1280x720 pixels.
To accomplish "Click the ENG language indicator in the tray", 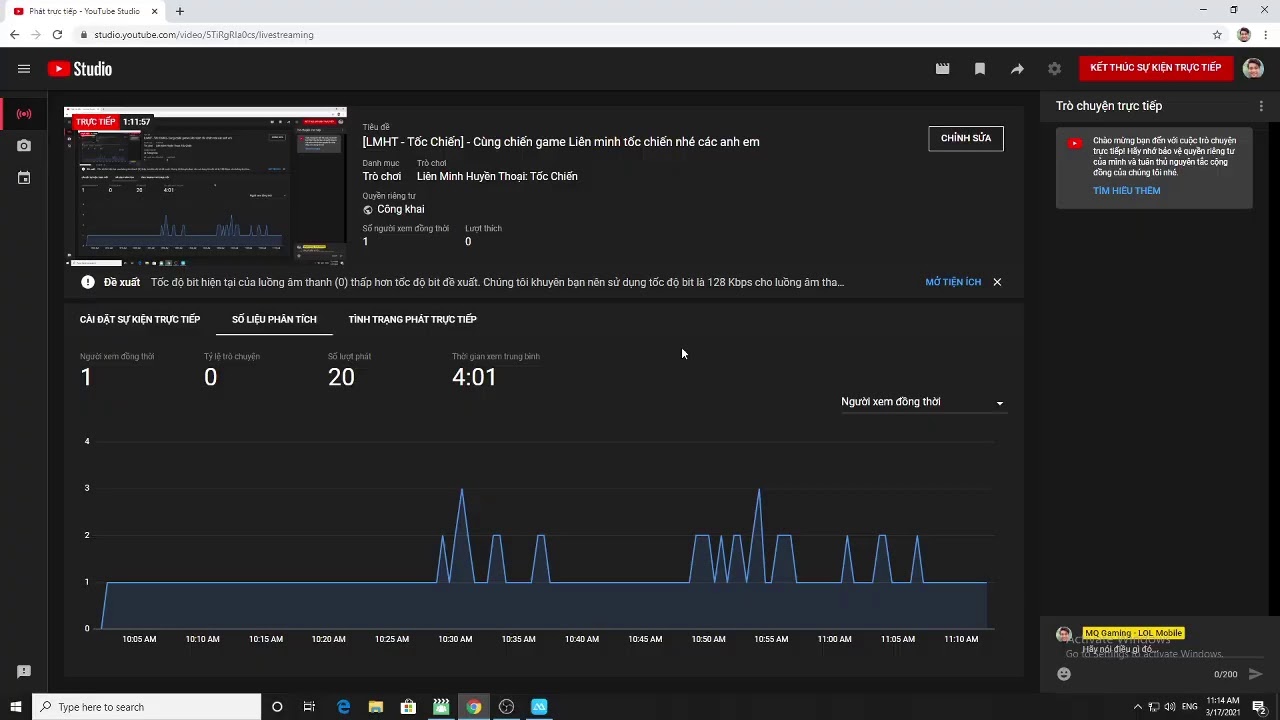I will click(x=1190, y=707).
